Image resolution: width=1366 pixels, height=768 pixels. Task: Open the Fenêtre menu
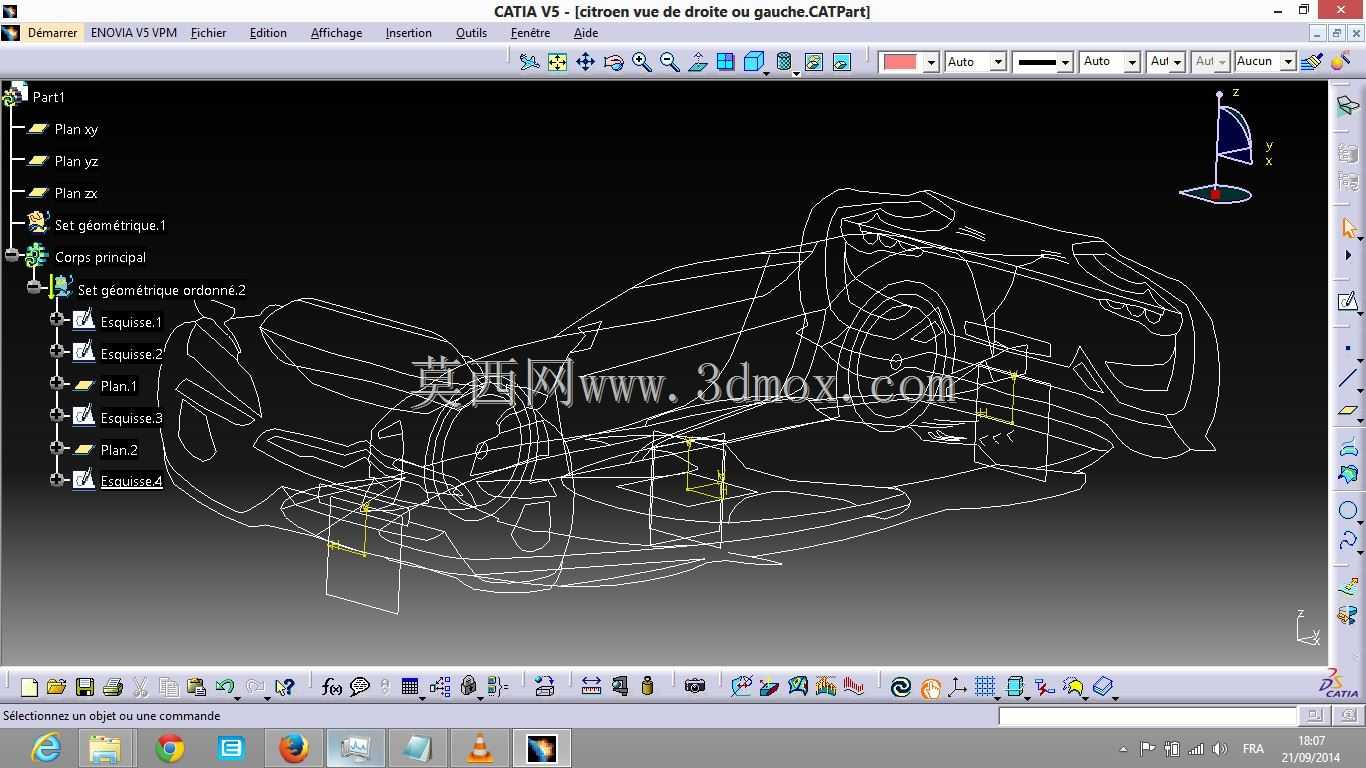530,33
